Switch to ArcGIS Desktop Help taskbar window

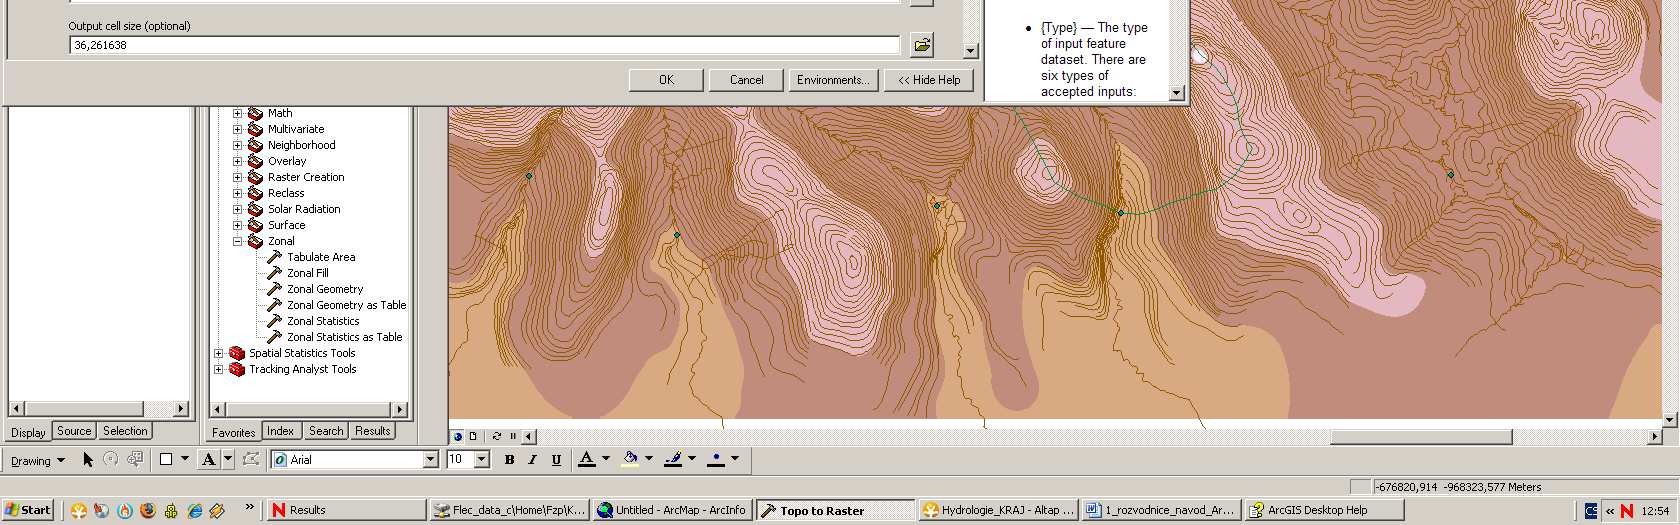tap(1324, 510)
